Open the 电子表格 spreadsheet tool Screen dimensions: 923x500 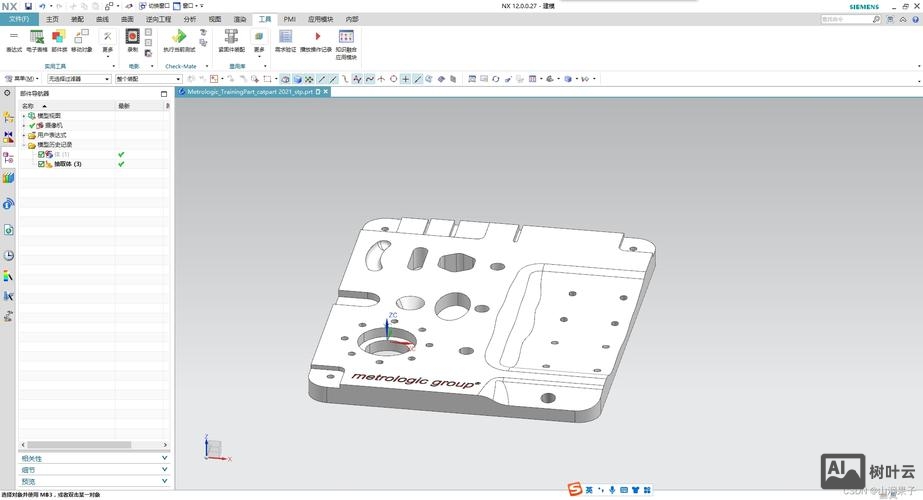[x=36, y=38]
